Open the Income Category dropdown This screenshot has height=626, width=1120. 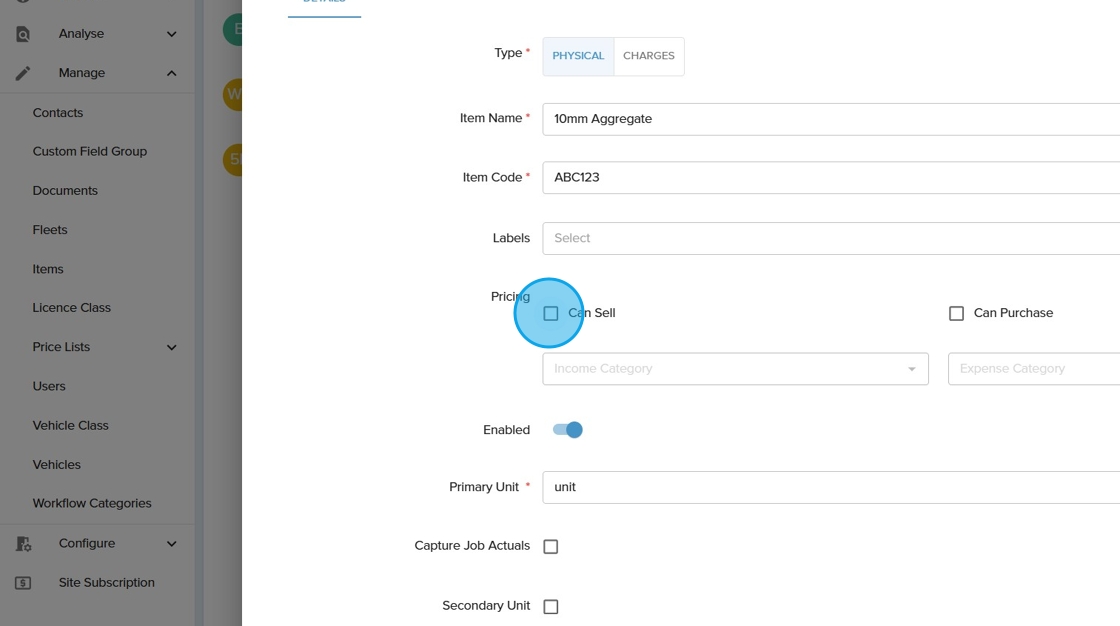click(x=735, y=369)
